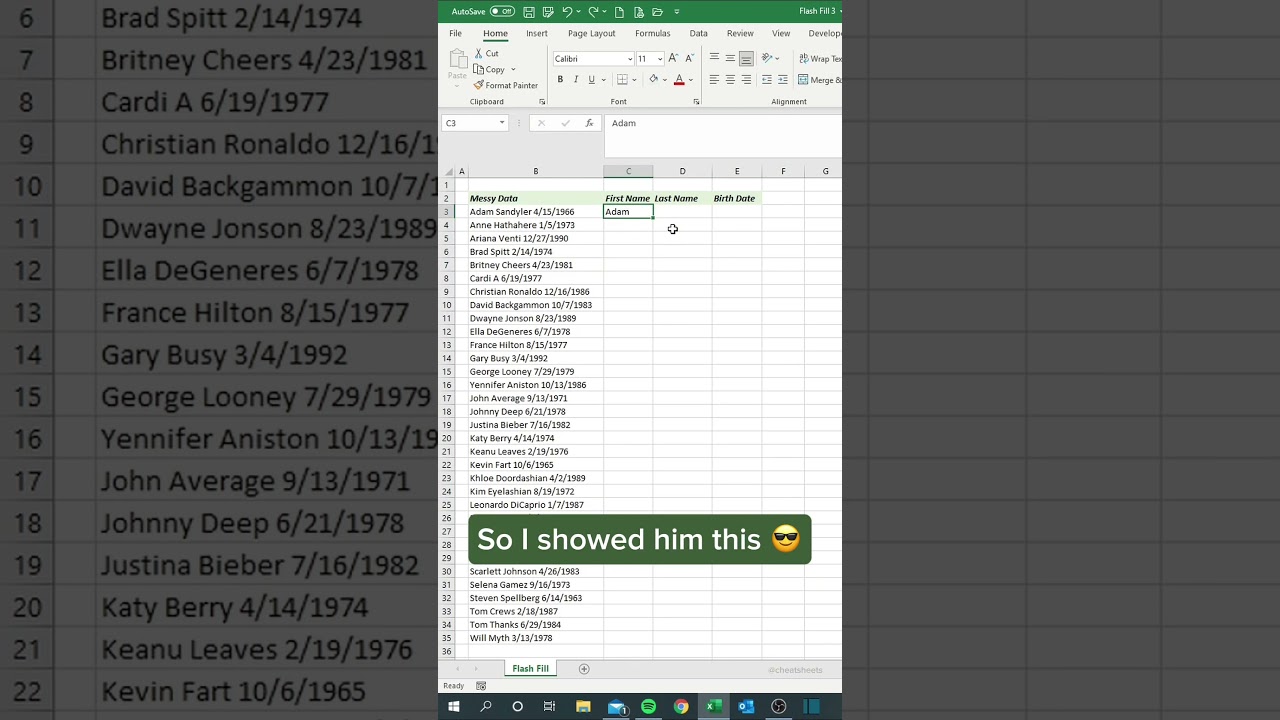Expand the Copy options arrow
1280x720 pixels.
point(513,70)
